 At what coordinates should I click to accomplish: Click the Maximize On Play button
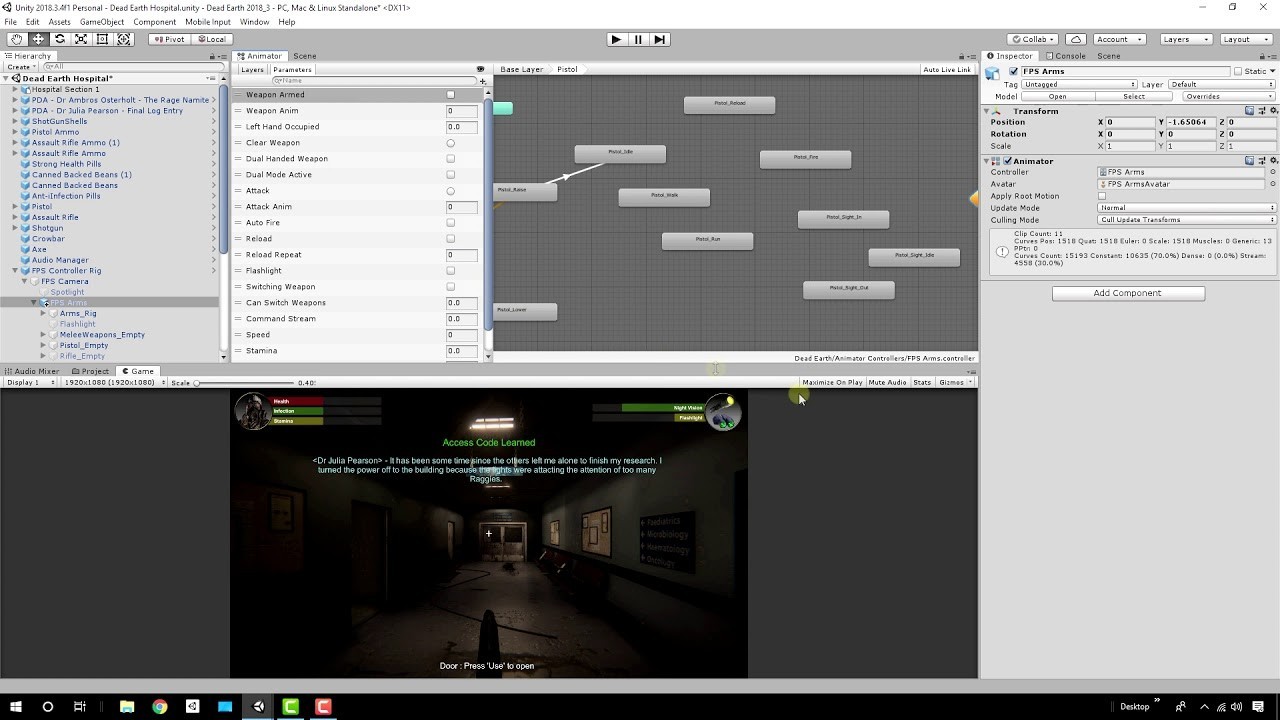coord(832,382)
